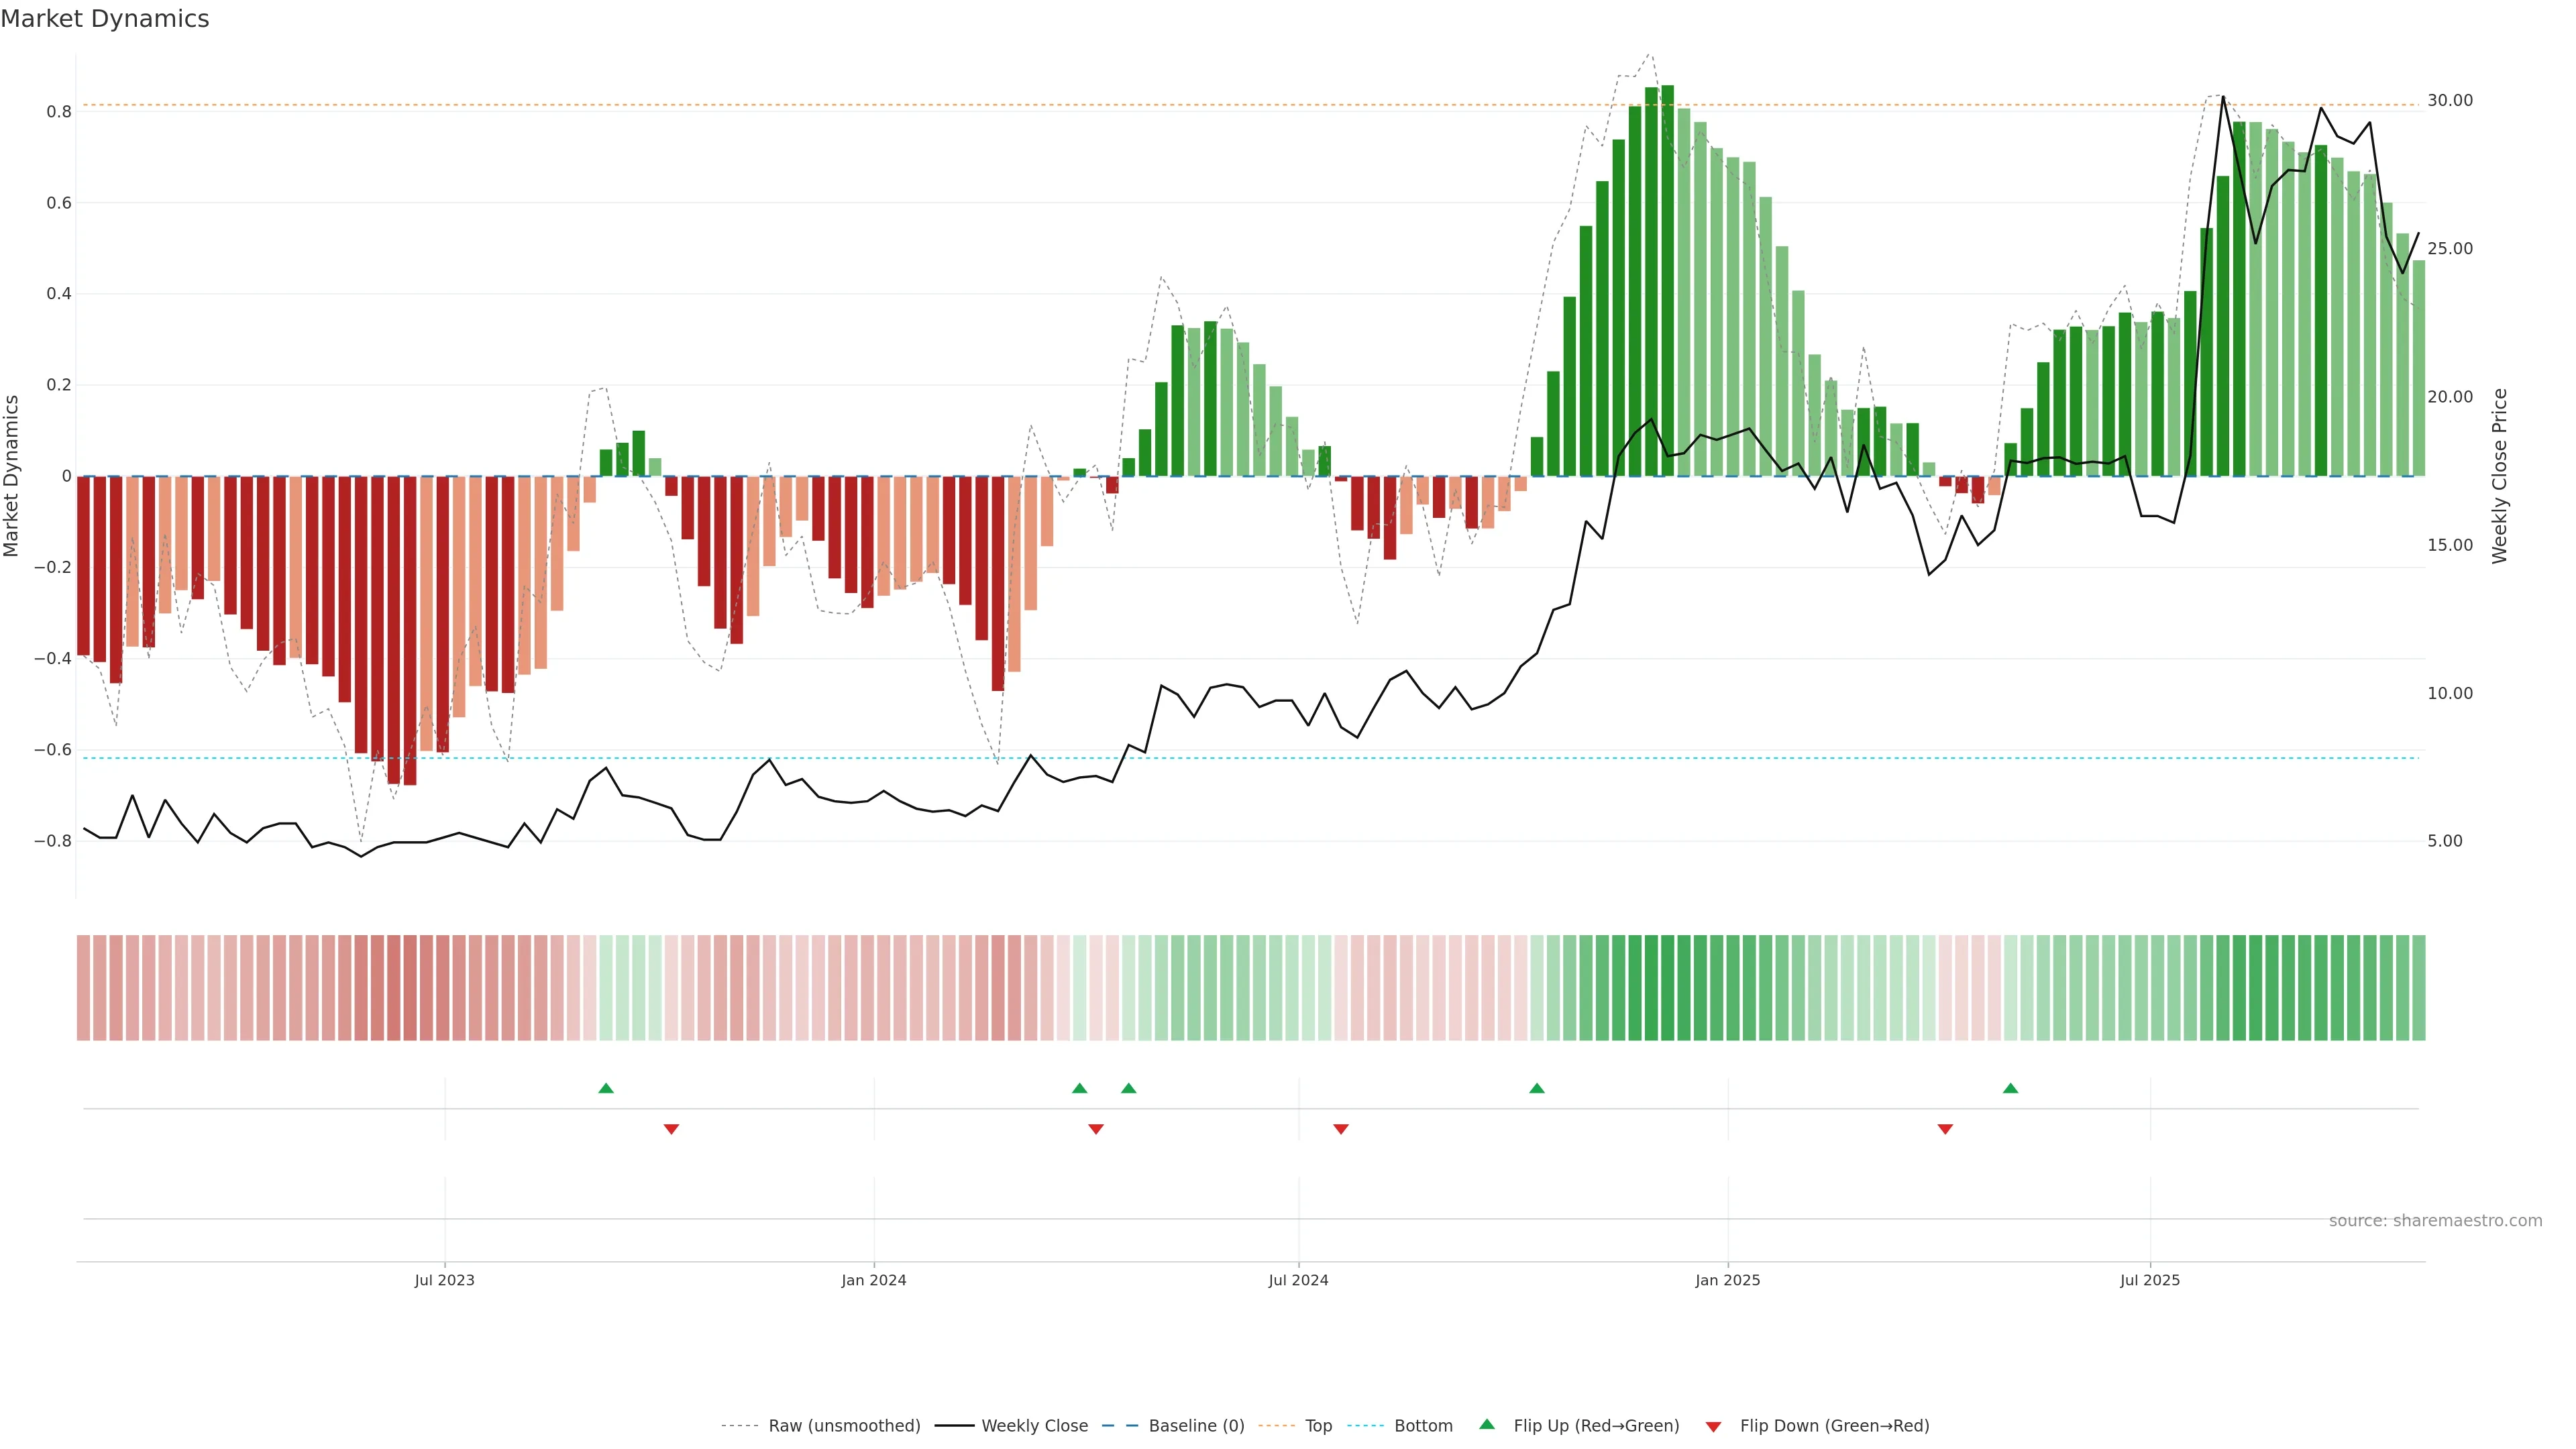Click Flip Down red triangle in legend

[x=1713, y=1426]
